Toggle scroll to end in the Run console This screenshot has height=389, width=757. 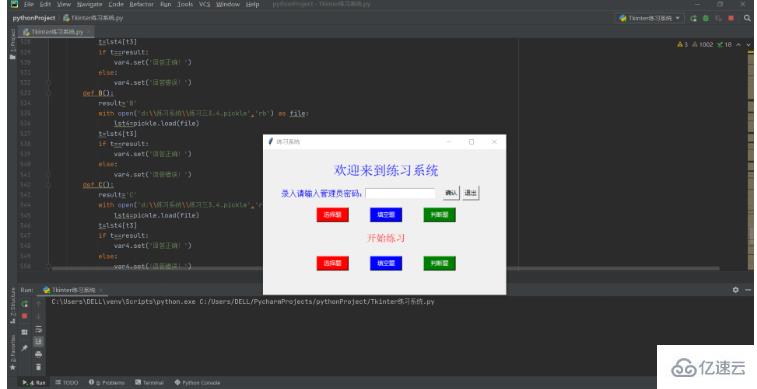tap(39, 341)
